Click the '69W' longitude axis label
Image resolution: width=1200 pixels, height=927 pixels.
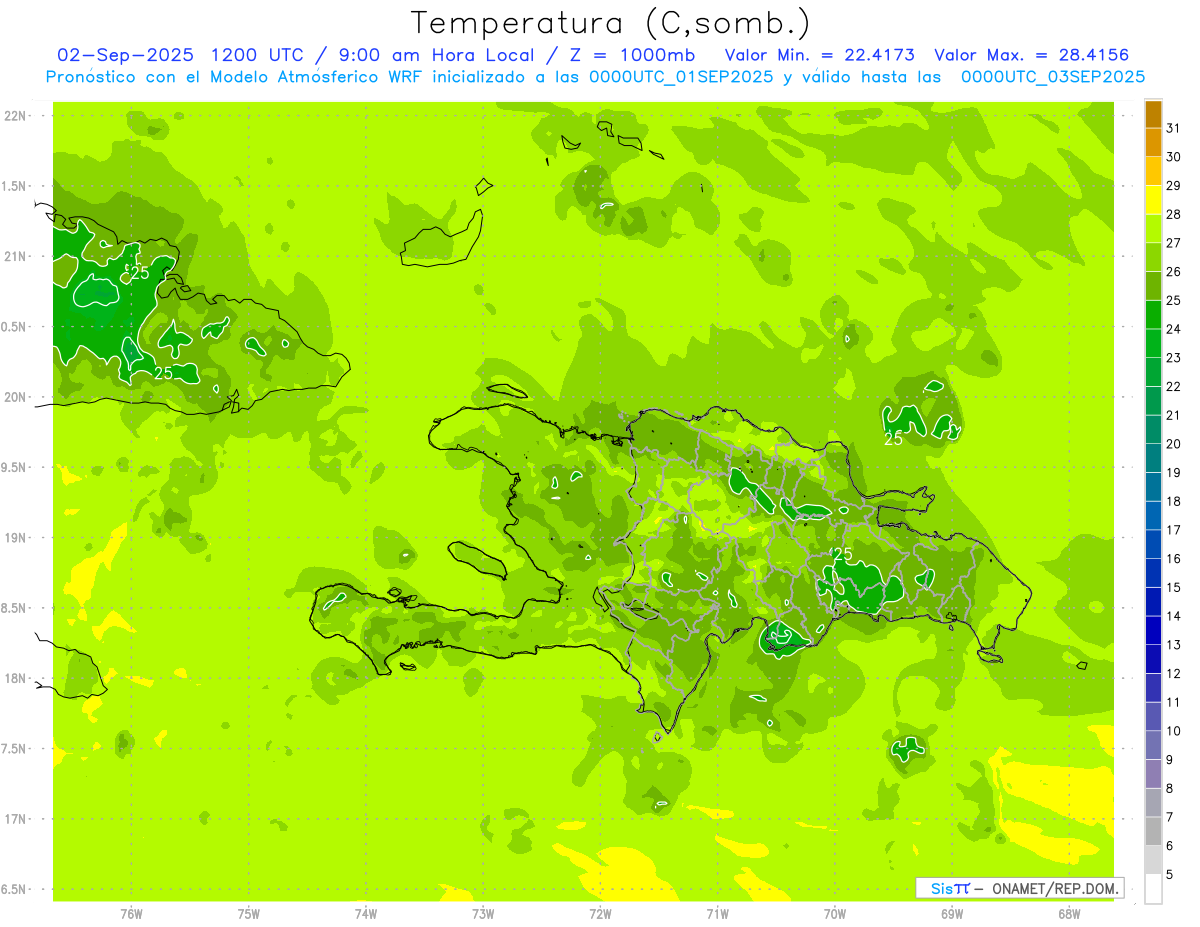(952, 913)
